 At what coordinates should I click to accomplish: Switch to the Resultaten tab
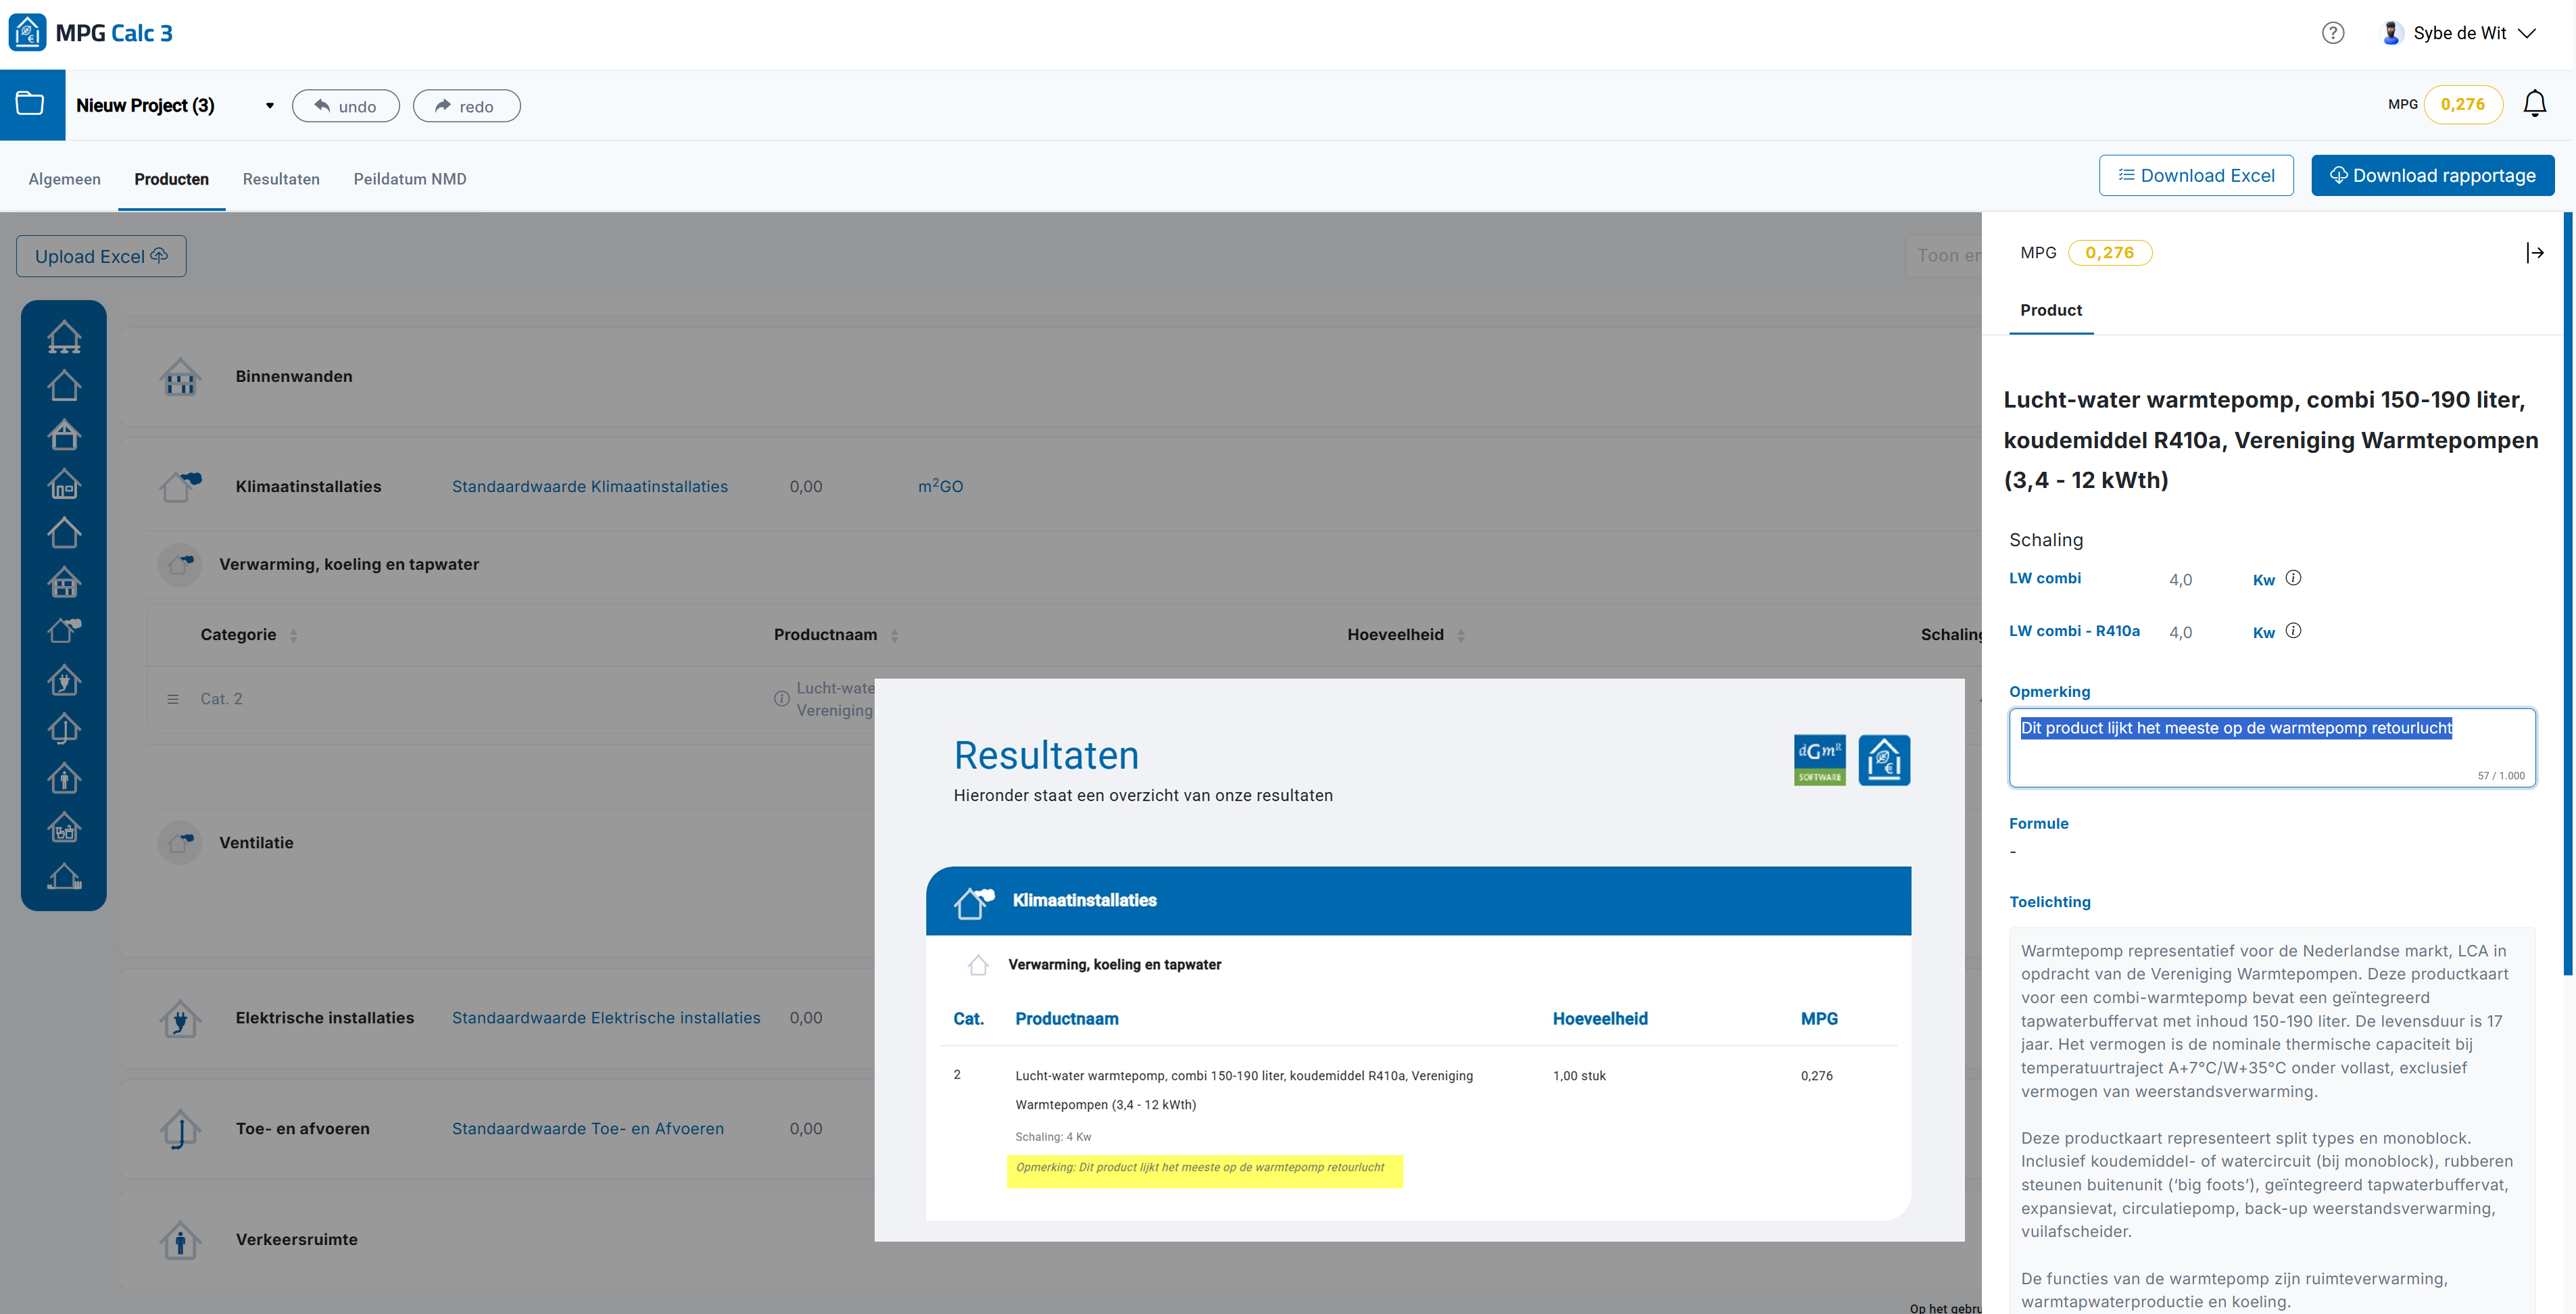pyautogui.click(x=281, y=179)
